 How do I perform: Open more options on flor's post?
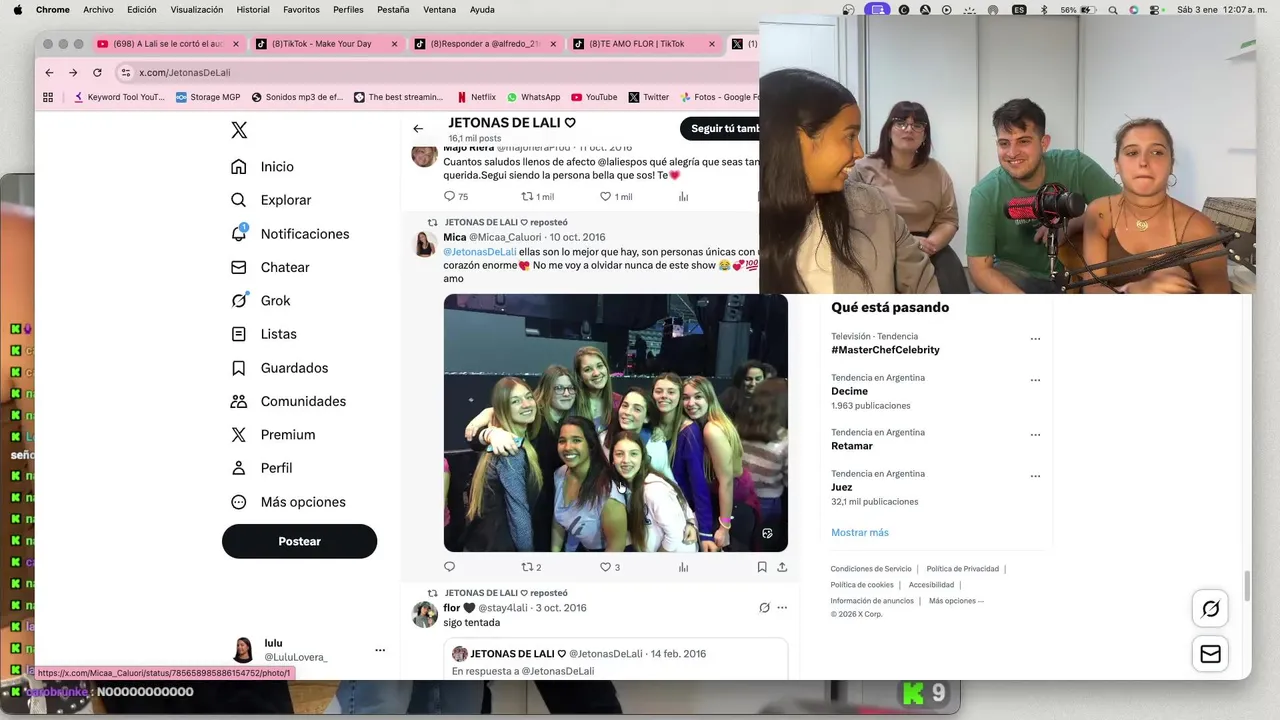(x=782, y=608)
